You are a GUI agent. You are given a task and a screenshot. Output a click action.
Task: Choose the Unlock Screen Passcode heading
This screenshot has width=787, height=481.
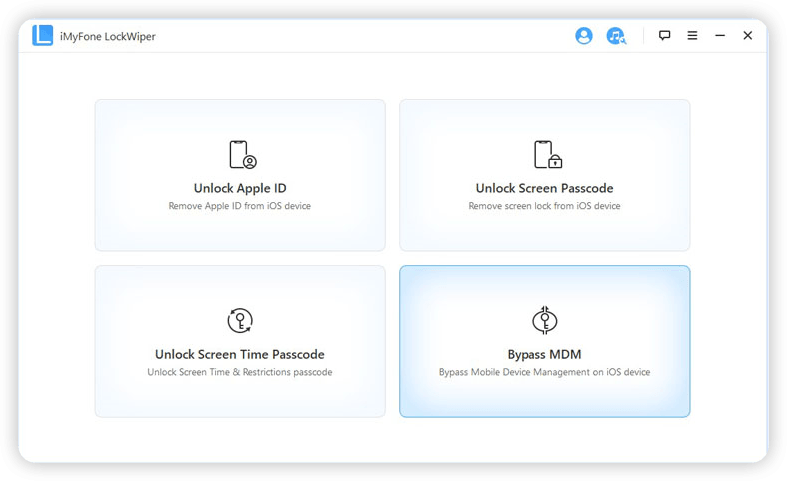(x=545, y=188)
